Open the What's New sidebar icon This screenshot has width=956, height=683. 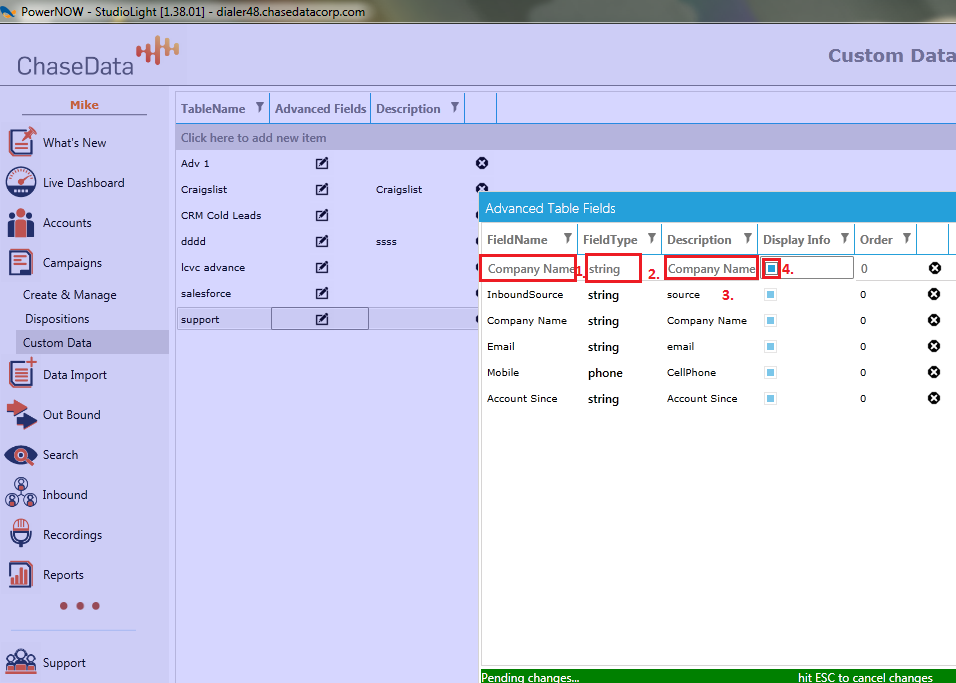pos(21,142)
